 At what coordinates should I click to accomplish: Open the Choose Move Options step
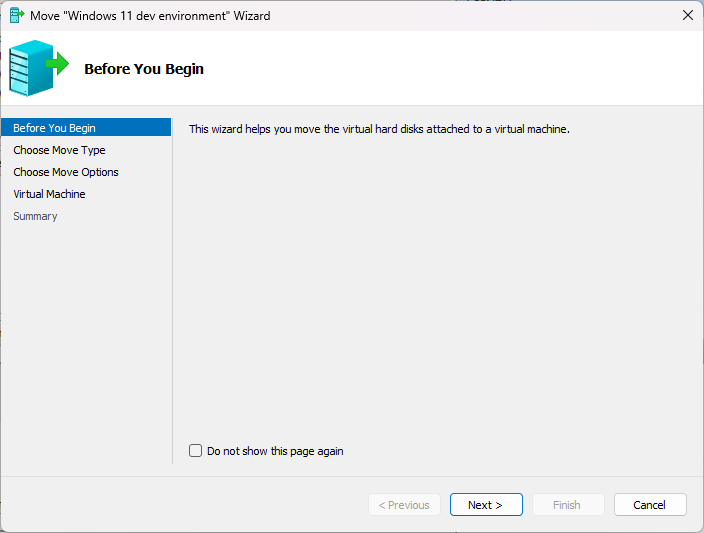(x=66, y=172)
